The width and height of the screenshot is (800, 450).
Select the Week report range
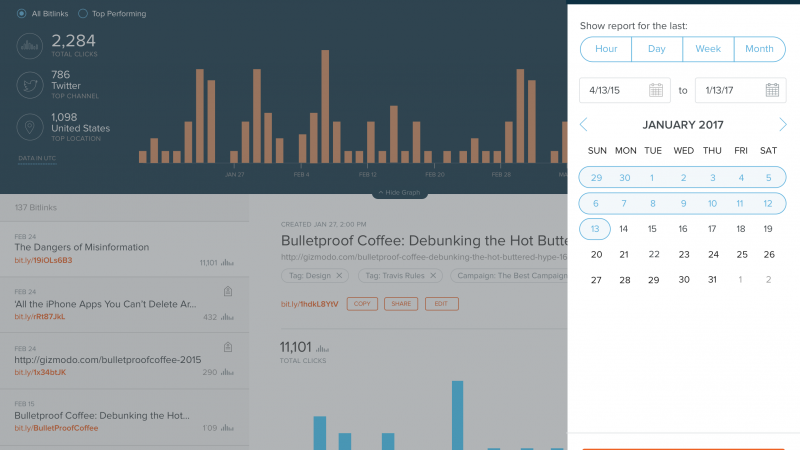(x=708, y=49)
